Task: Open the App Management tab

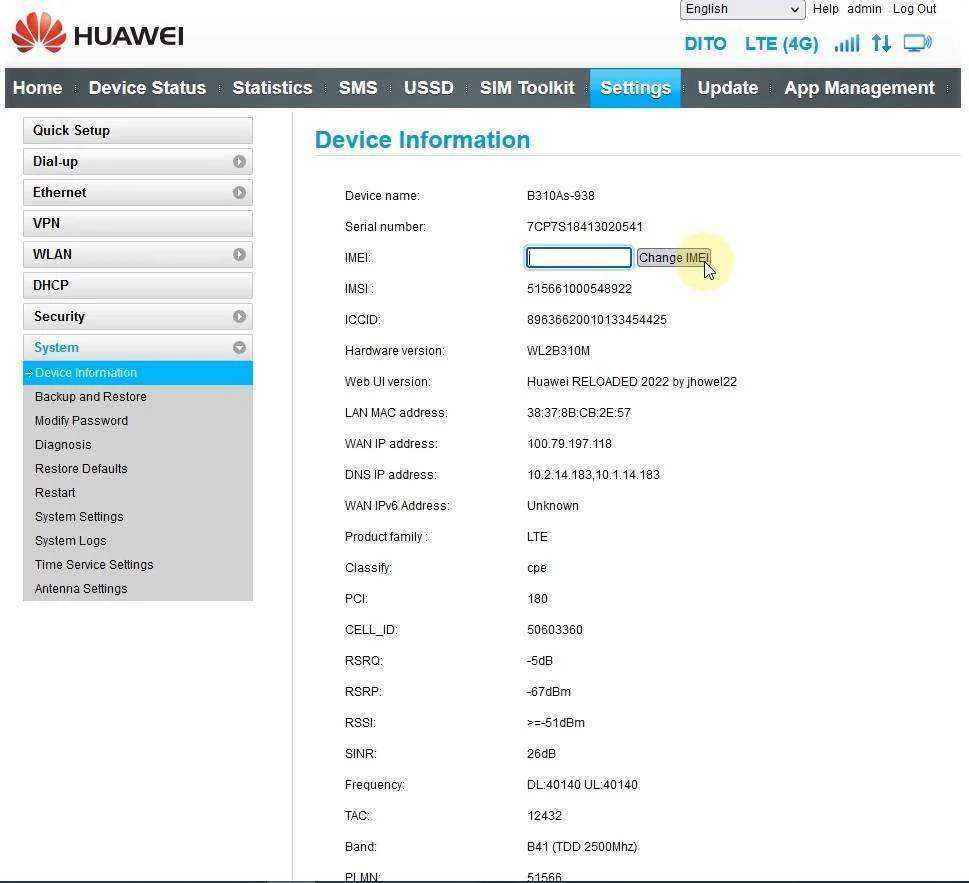Action: pyautogui.click(x=859, y=88)
